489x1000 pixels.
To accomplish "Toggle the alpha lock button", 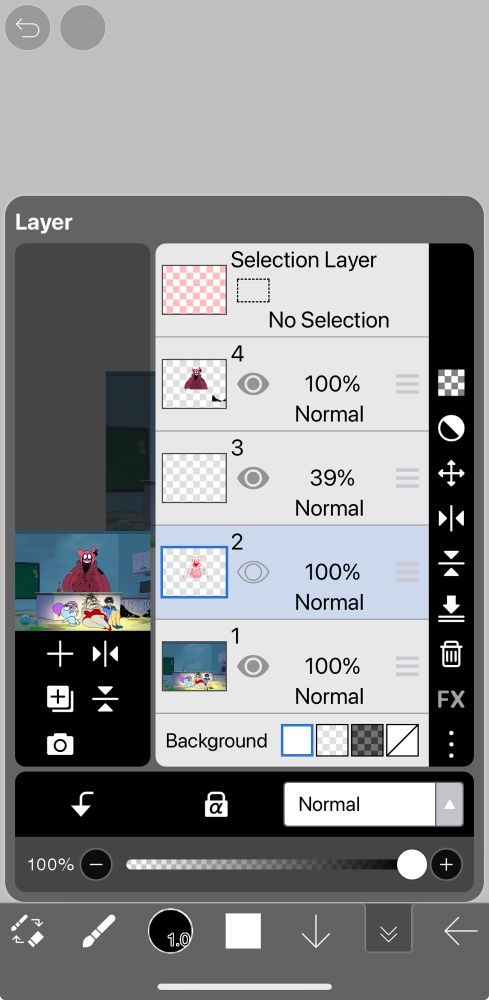I will tap(216, 805).
